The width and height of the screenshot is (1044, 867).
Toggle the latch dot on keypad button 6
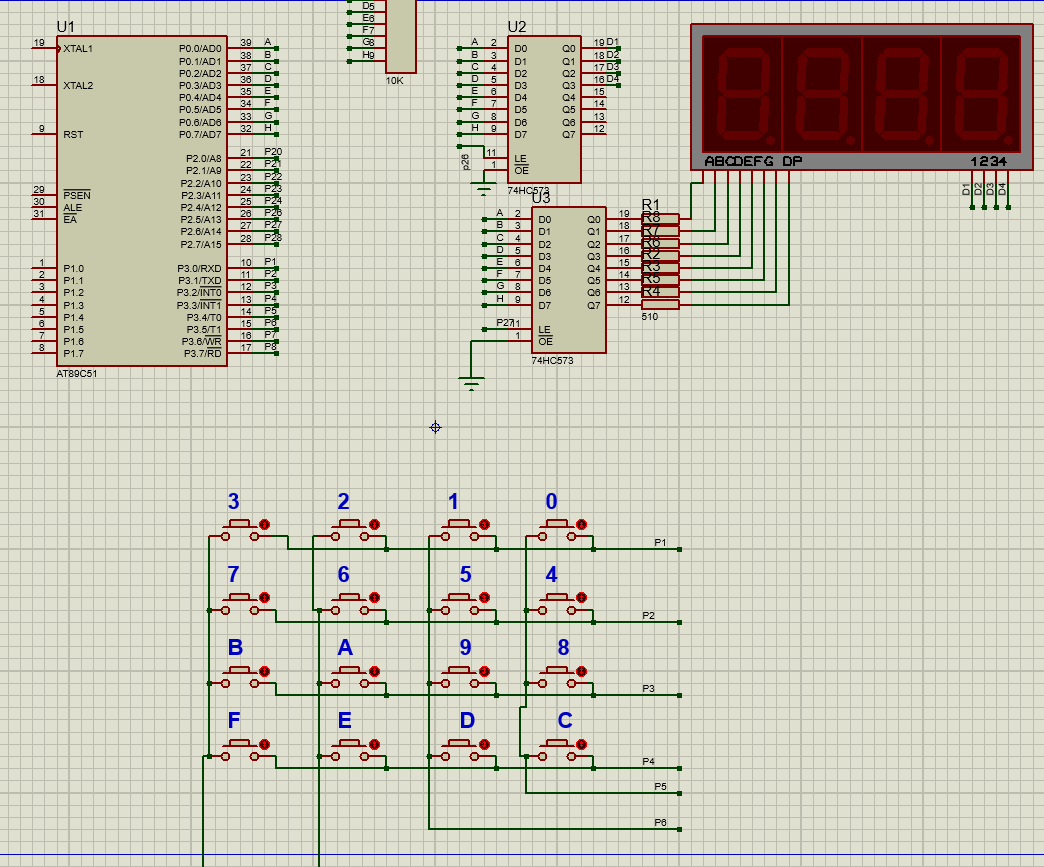click(x=374, y=598)
